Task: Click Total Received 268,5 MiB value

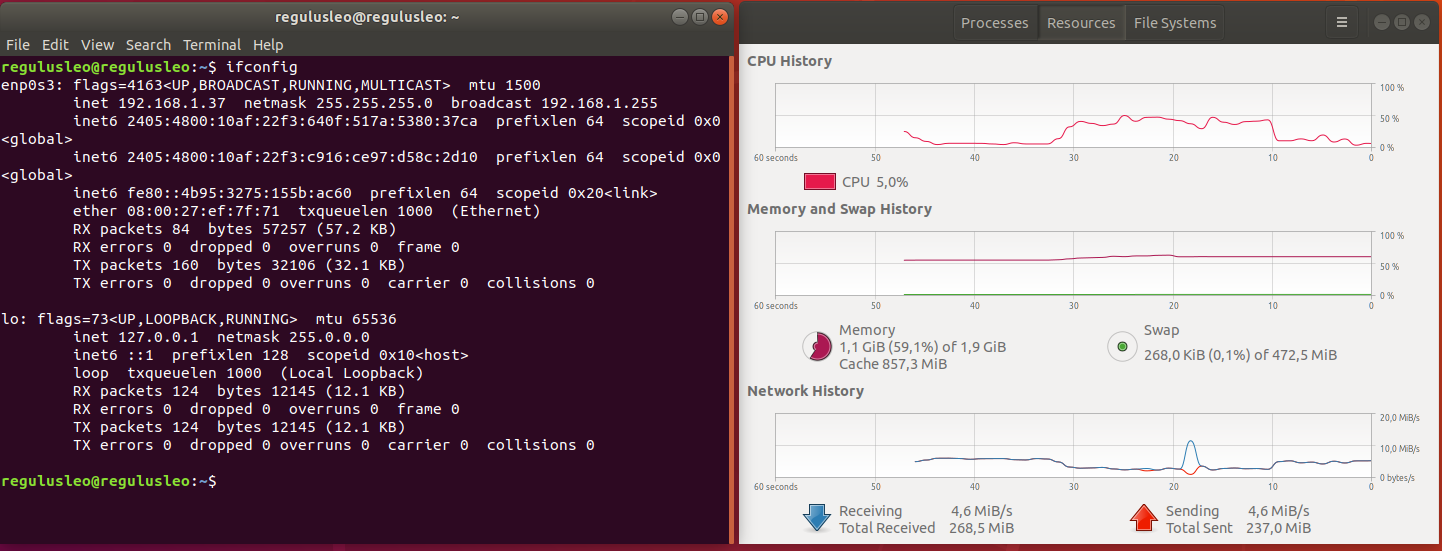Action: coord(981,528)
